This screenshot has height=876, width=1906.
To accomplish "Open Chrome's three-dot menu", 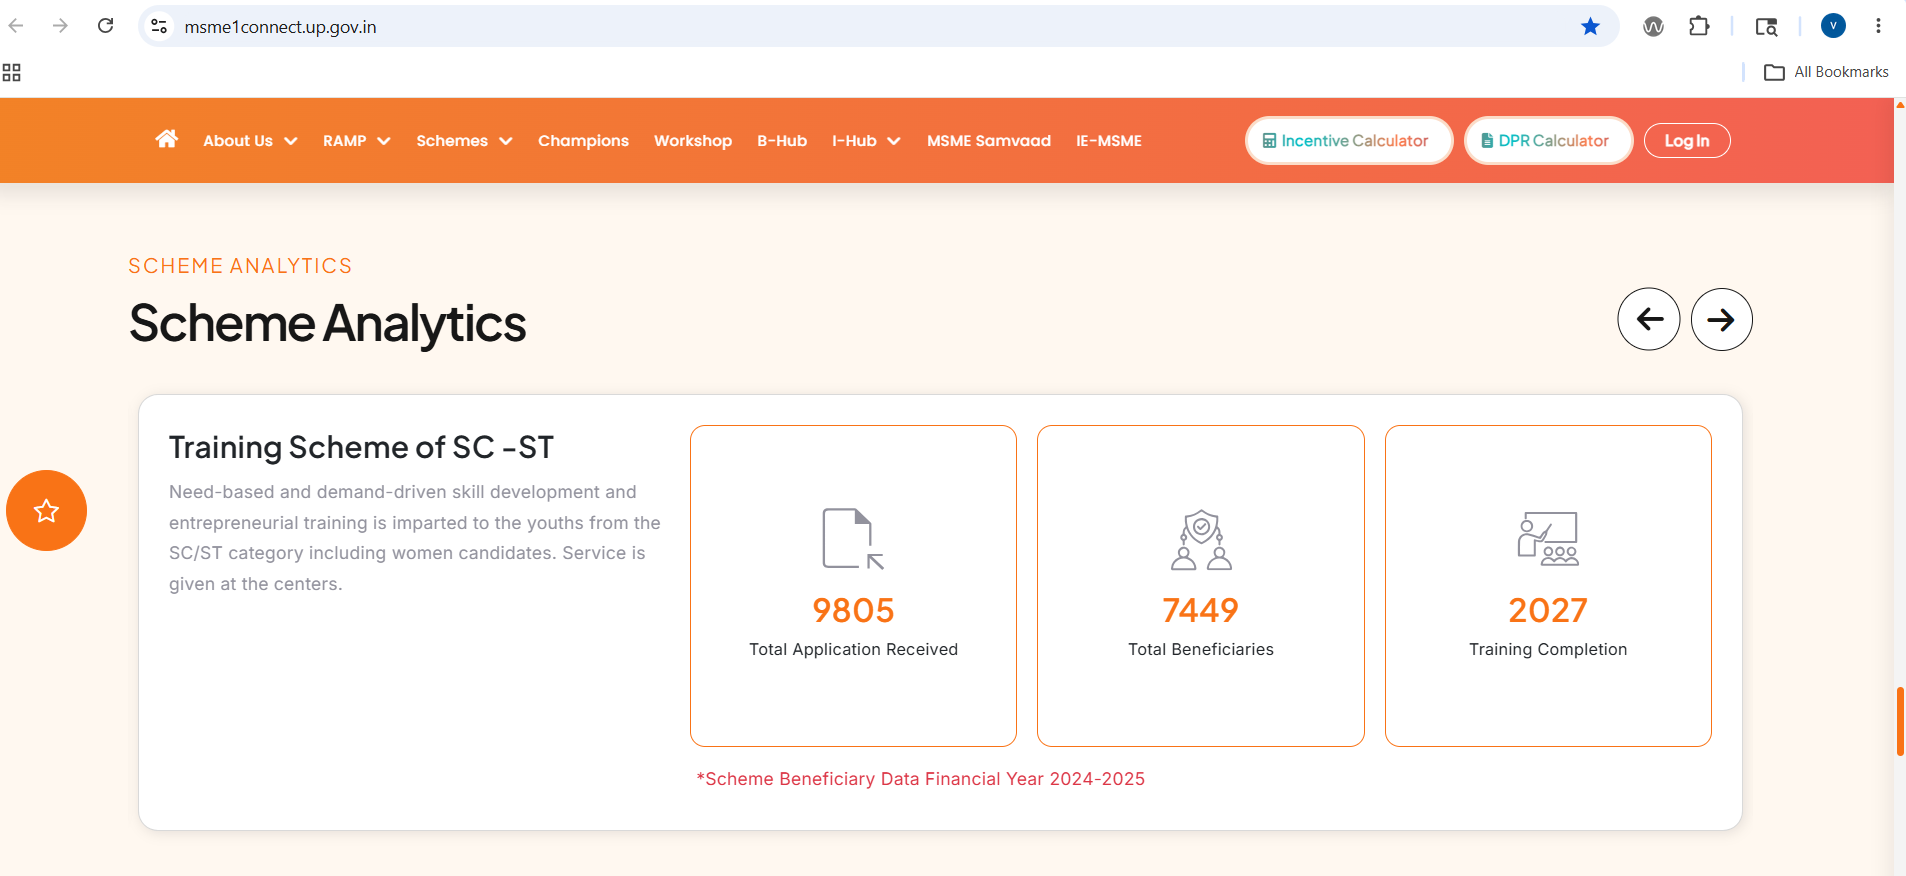I will [x=1878, y=26].
